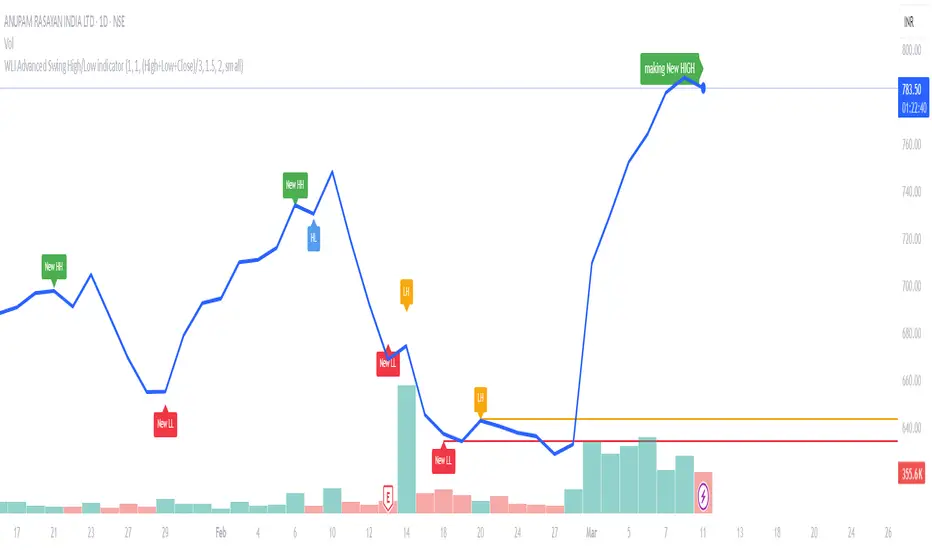
Task: Select the green 'making New HIGH' label
Action: coord(672,69)
